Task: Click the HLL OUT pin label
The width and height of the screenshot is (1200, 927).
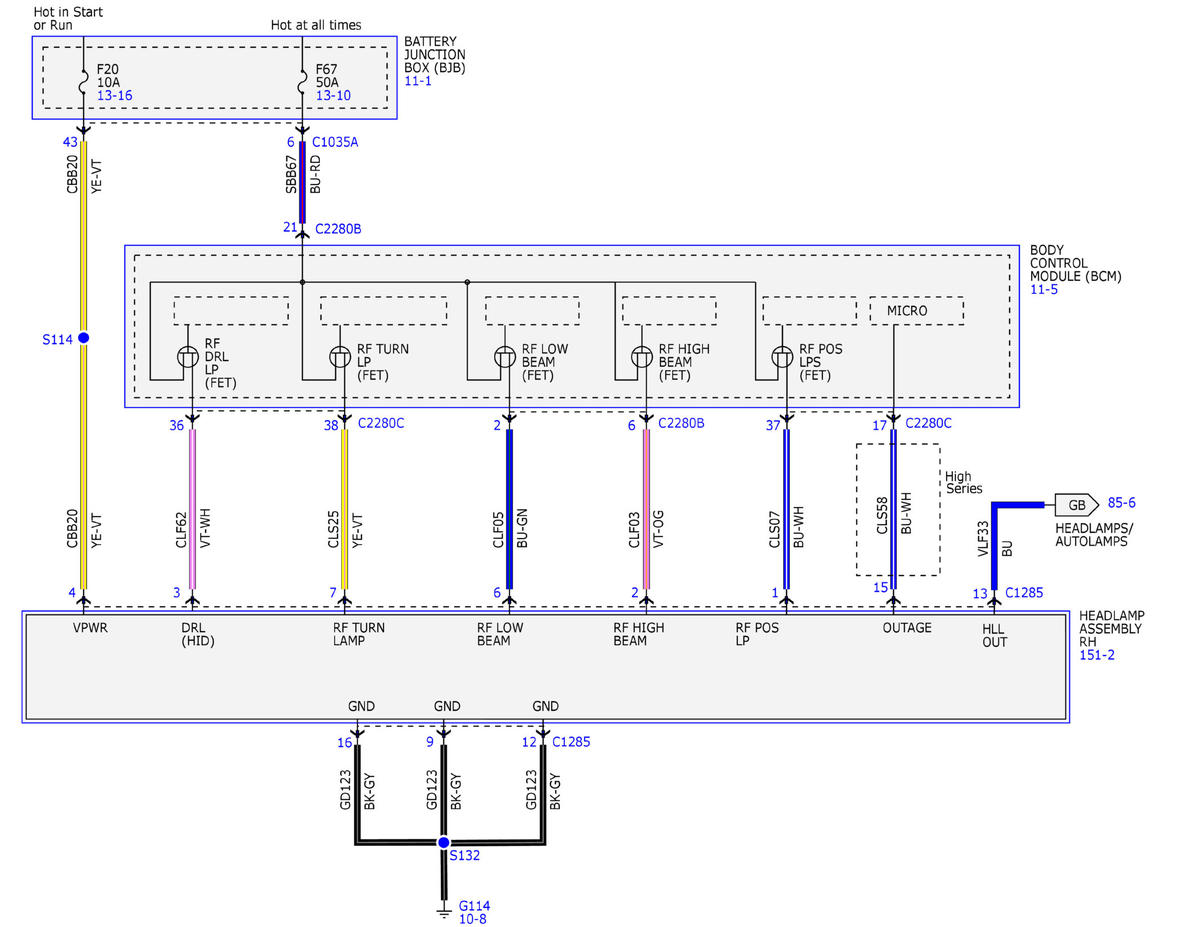Action: point(996,634)
